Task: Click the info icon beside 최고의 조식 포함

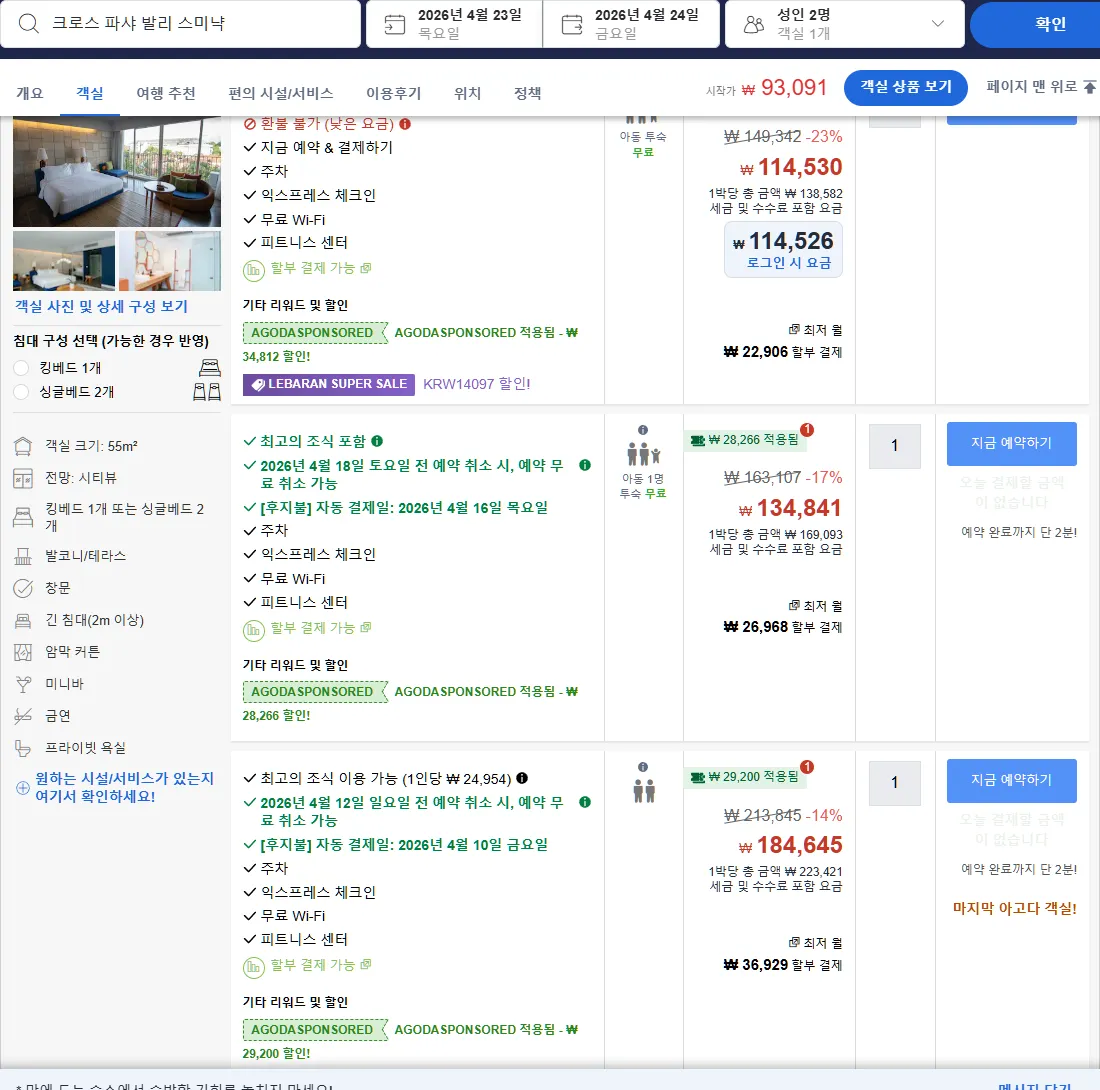Action: 377,440
